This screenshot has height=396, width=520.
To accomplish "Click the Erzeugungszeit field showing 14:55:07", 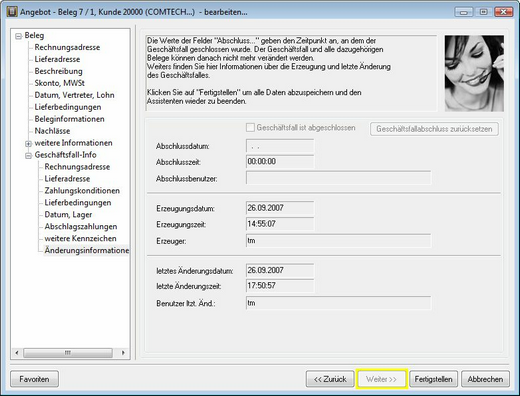I will (280, 224).
